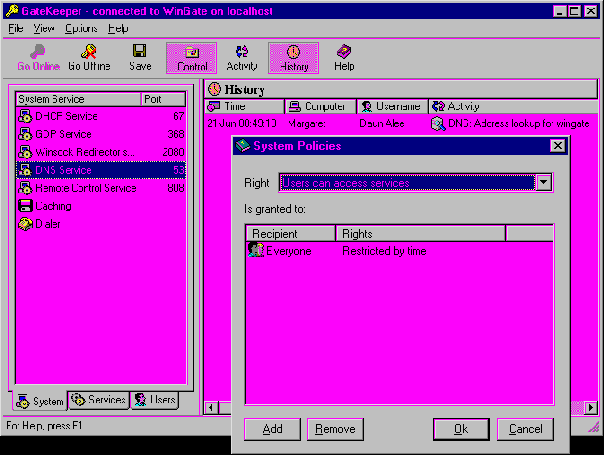This screenshot has height=455, width=604.
Task: Select the Everyone recipient icon
Action: coord(256,250)
